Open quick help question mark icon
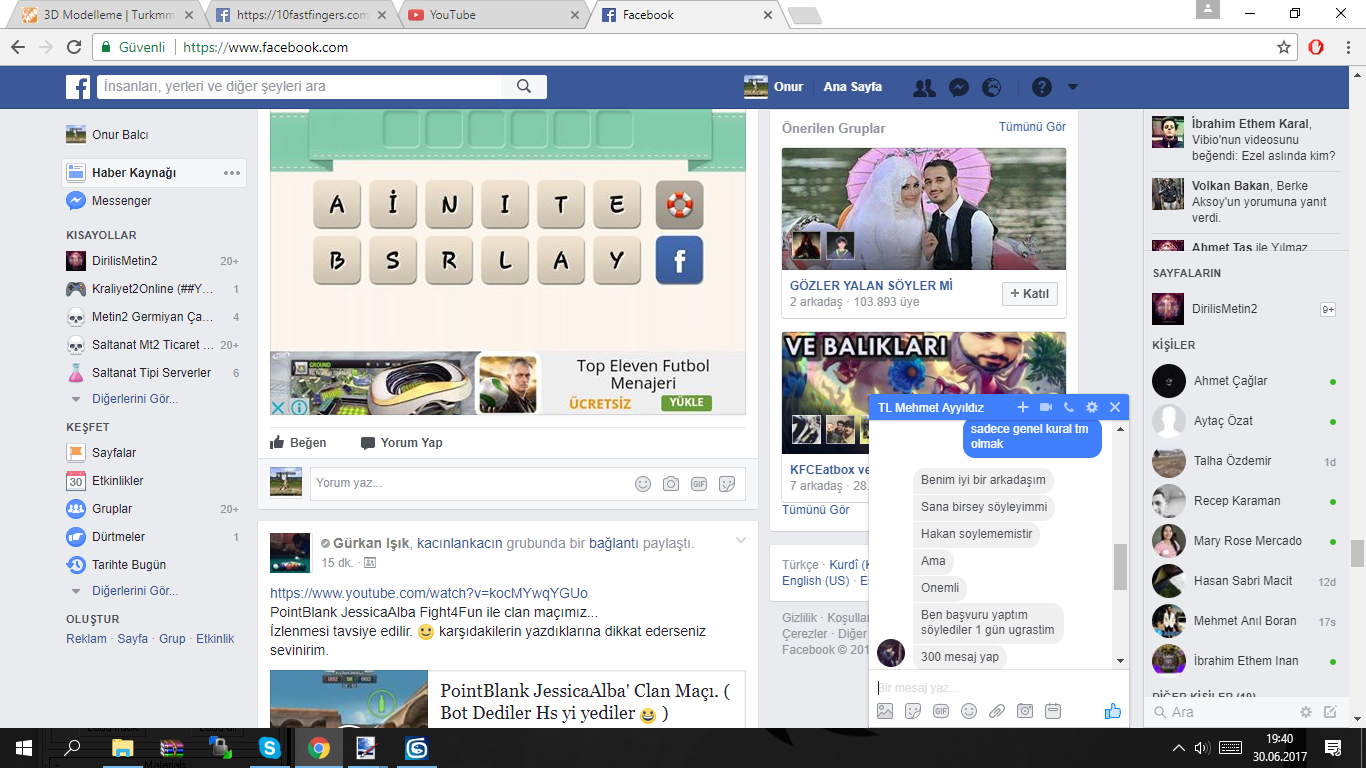The height and width of the screenshot is (768, 1366). click(x=1042, y=87)
